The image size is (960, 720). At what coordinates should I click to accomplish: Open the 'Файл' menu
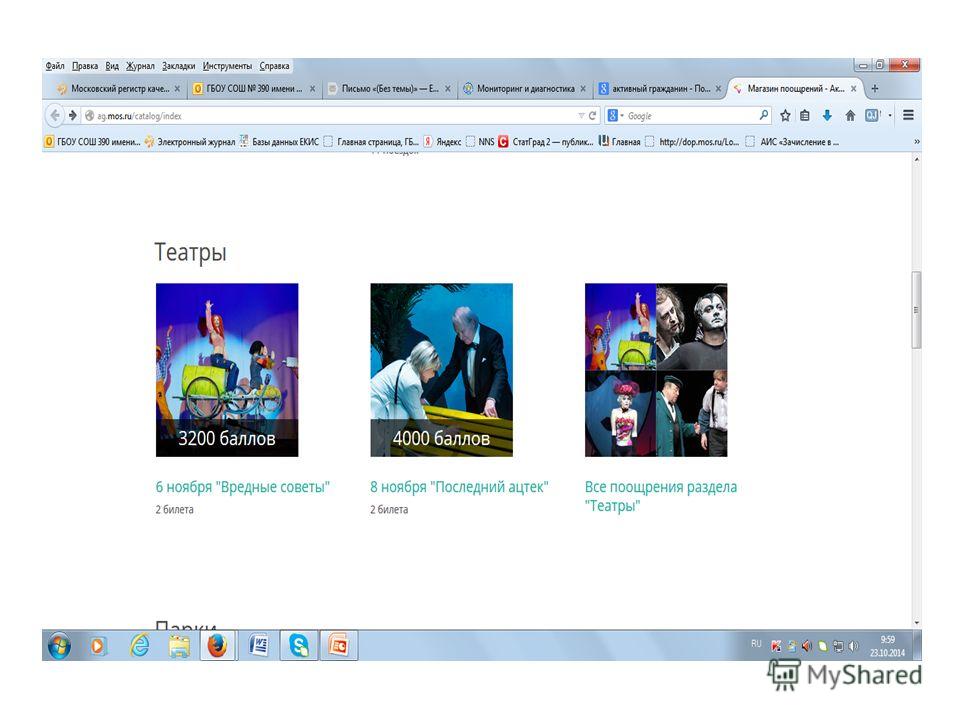point(54,66)
